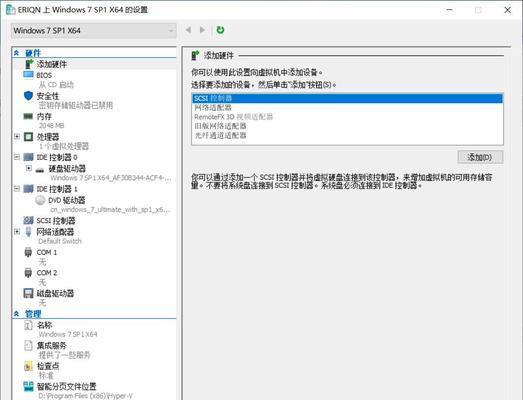
Task: Click the DVD 驱动器 disc icon
Action: [40, 200]
